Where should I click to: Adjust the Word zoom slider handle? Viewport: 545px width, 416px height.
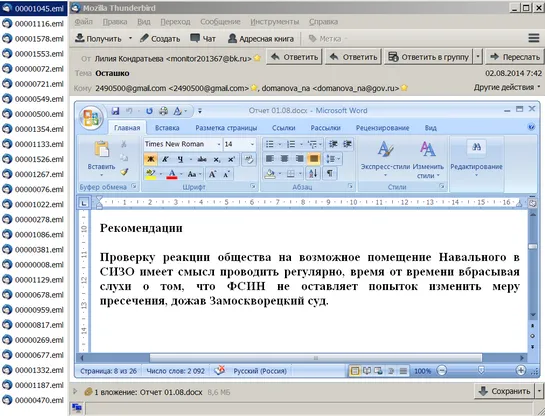click(x=481, y=370)
